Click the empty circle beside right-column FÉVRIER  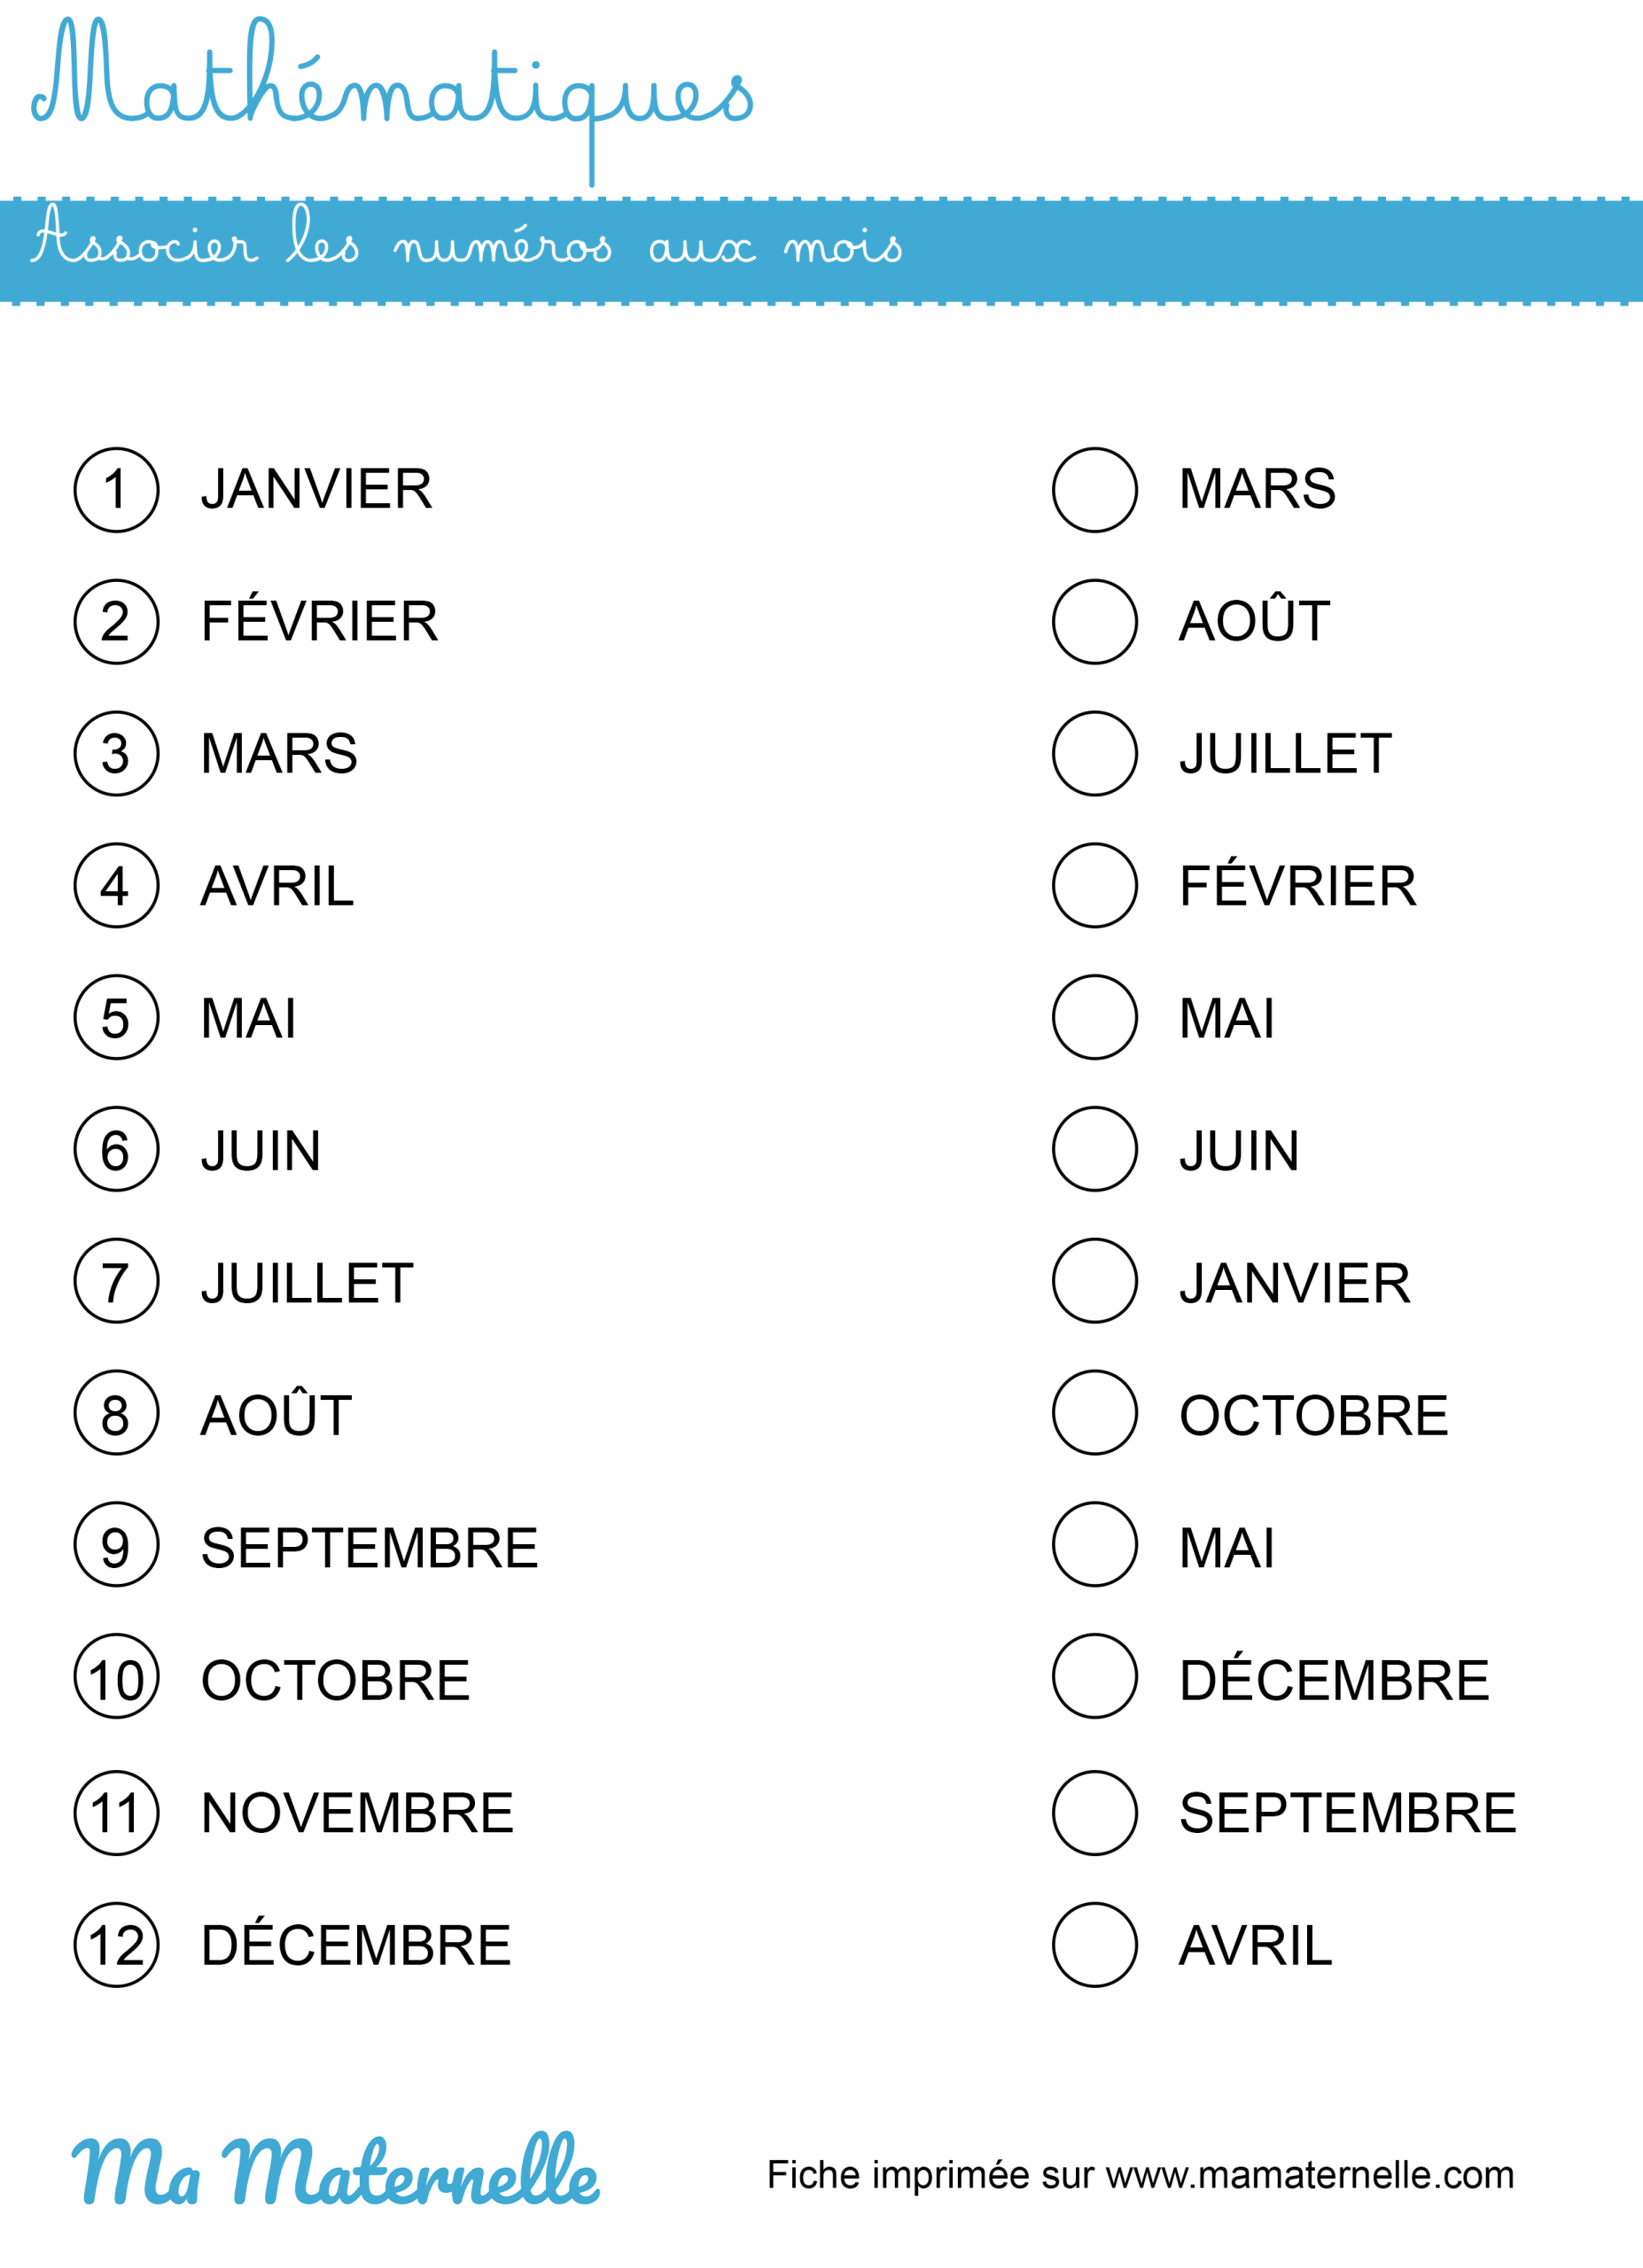pos(1095,886)
